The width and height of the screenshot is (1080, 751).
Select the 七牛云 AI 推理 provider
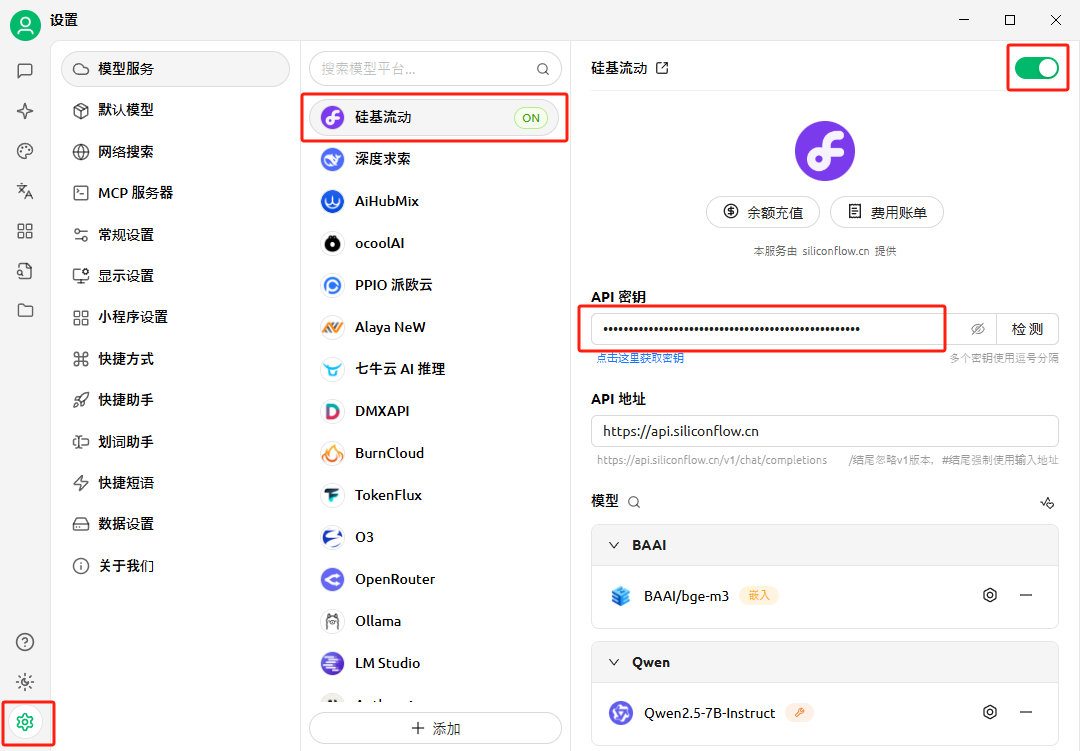click(434, 369)
